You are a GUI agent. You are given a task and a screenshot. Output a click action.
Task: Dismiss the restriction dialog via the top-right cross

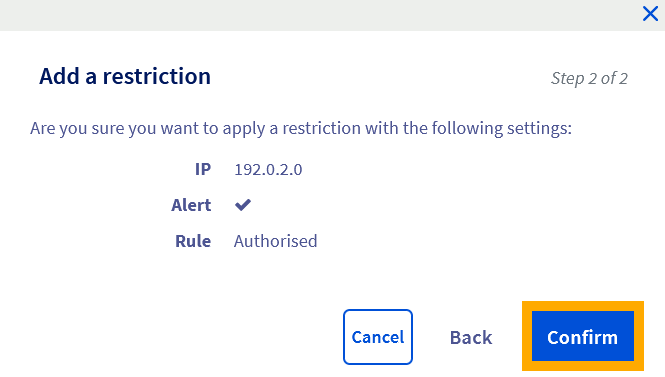tap(650, 14)
